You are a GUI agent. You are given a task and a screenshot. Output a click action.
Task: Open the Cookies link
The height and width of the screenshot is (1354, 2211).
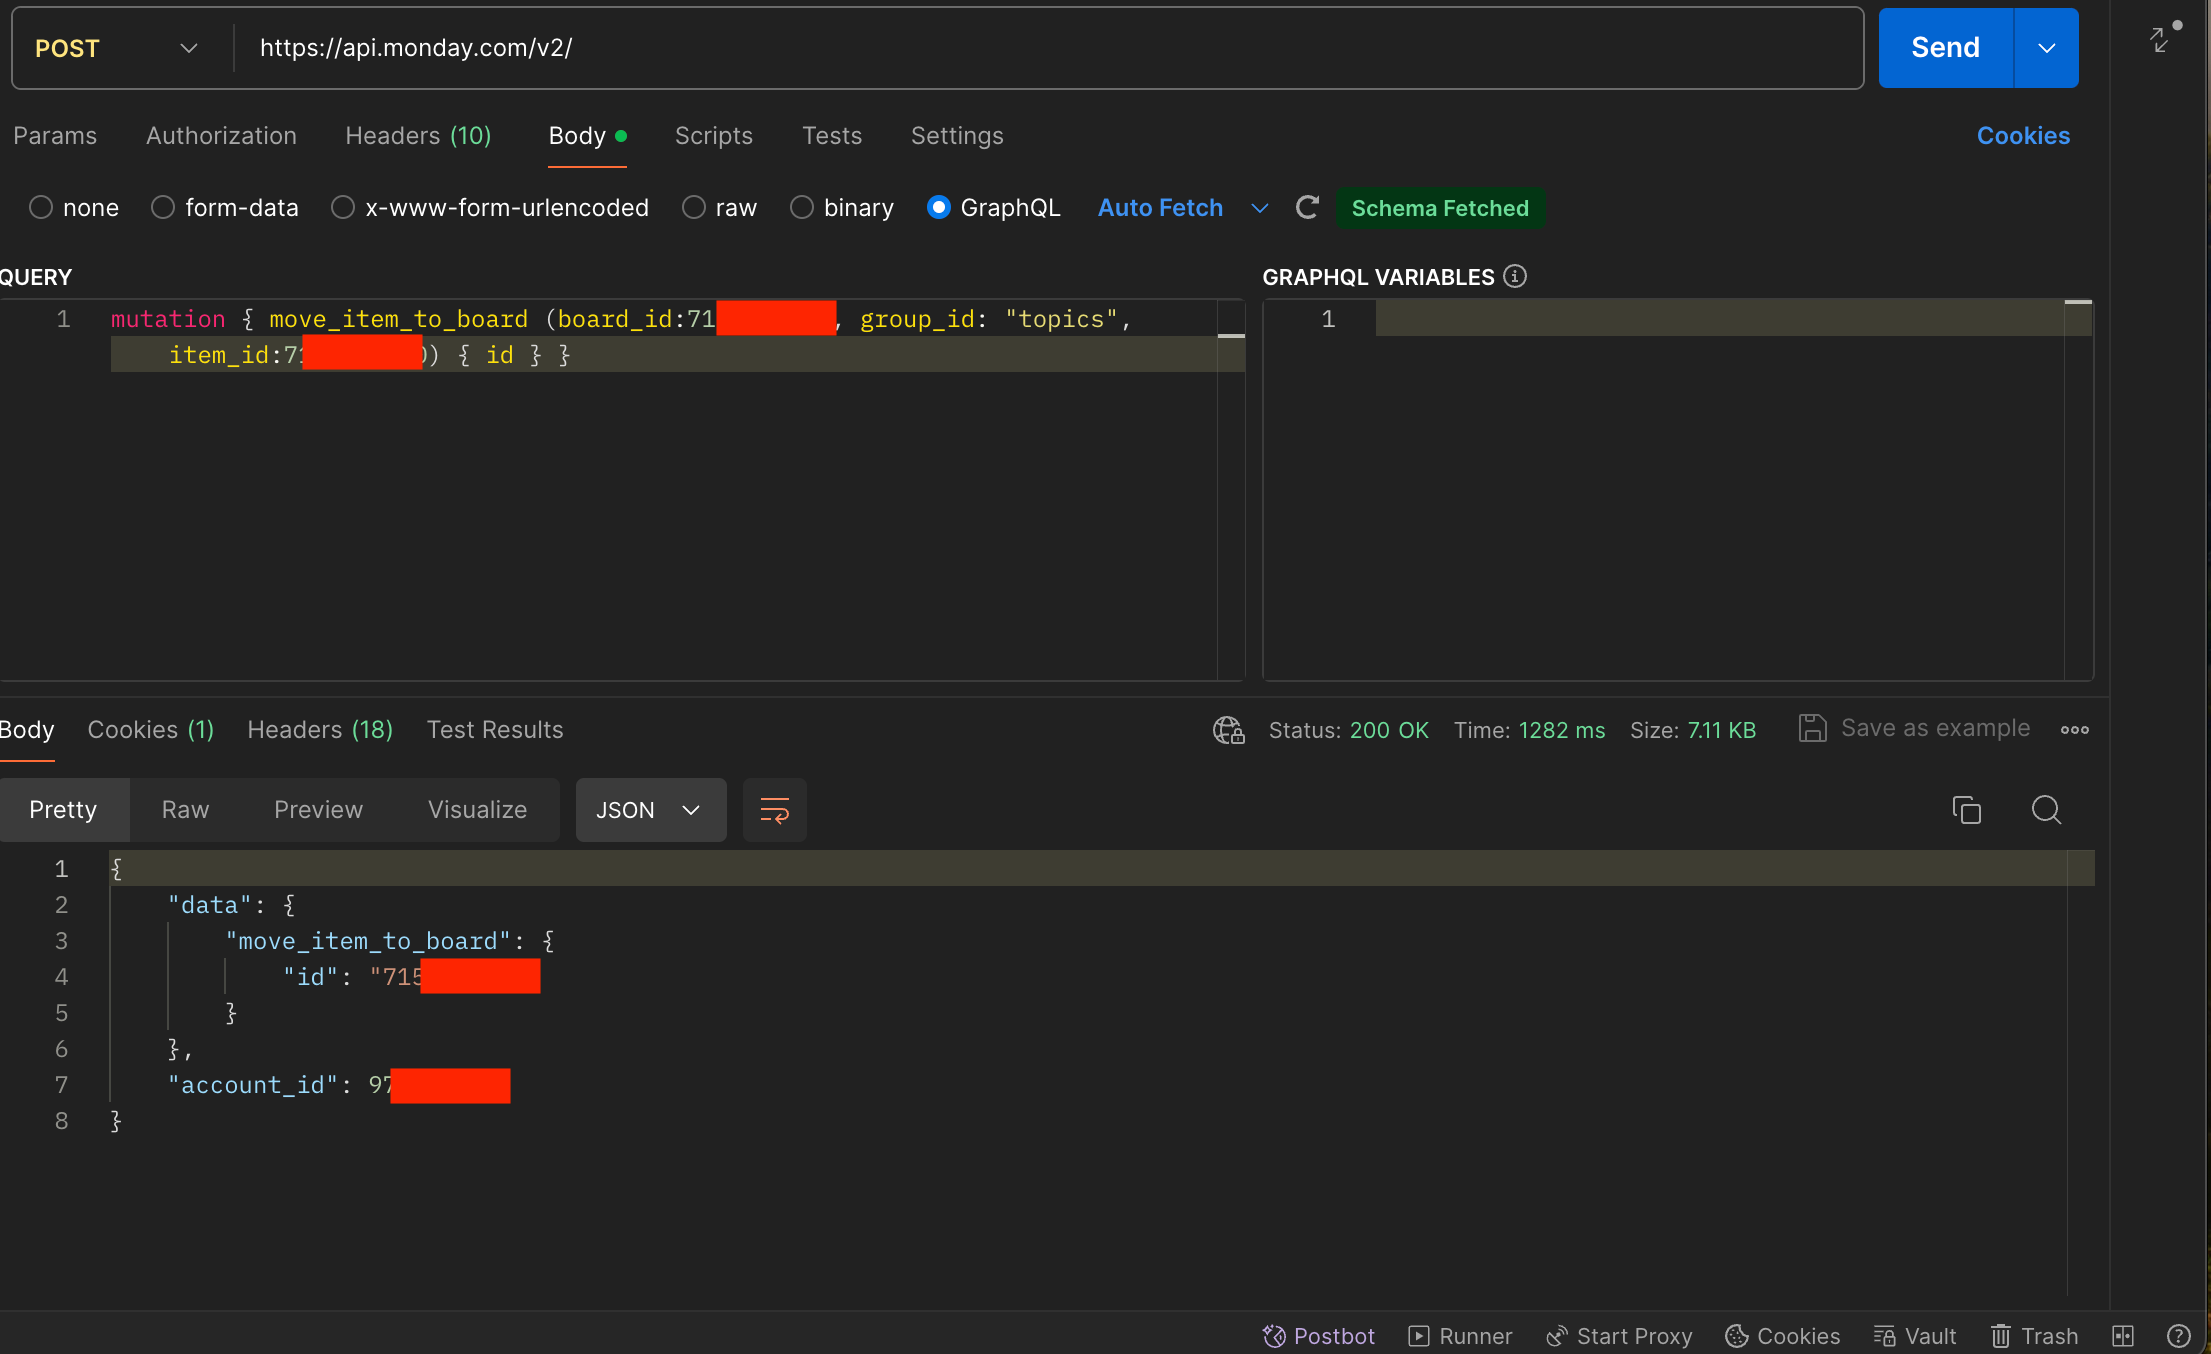pyautogui.click(x=2023, y=135)
